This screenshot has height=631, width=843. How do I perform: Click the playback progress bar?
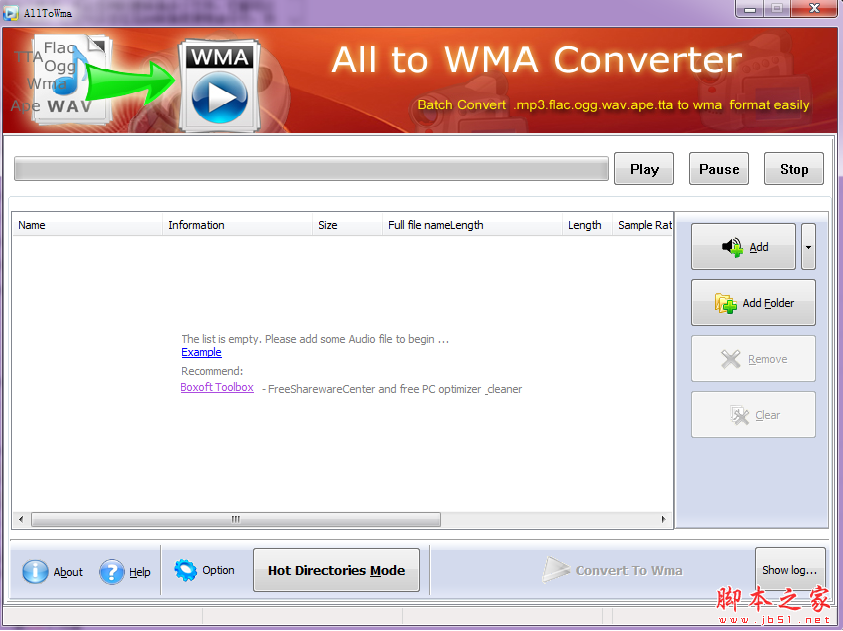coord(311,169)
